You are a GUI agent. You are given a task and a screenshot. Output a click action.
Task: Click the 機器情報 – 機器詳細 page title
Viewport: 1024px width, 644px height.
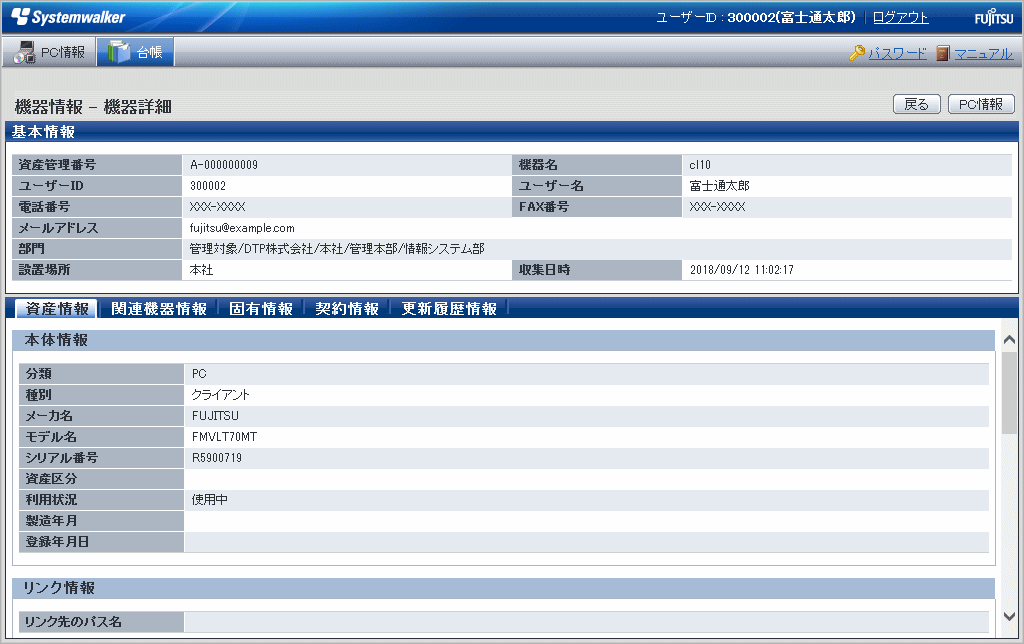click(x=93, y=106)
